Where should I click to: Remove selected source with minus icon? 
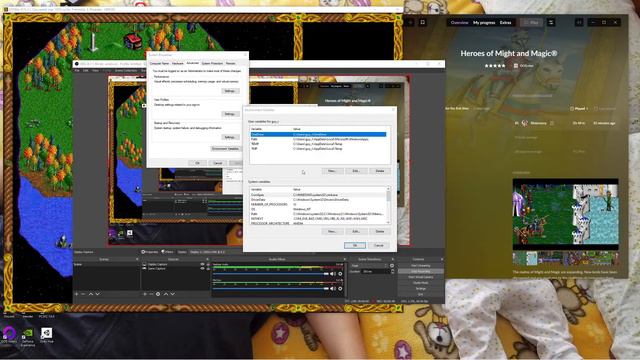click(x=151, y=294)
